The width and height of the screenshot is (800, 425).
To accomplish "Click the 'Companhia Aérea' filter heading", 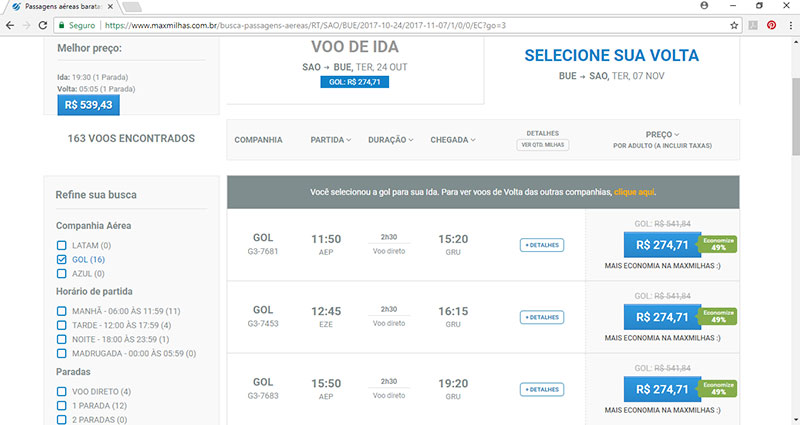I will 93,226.
